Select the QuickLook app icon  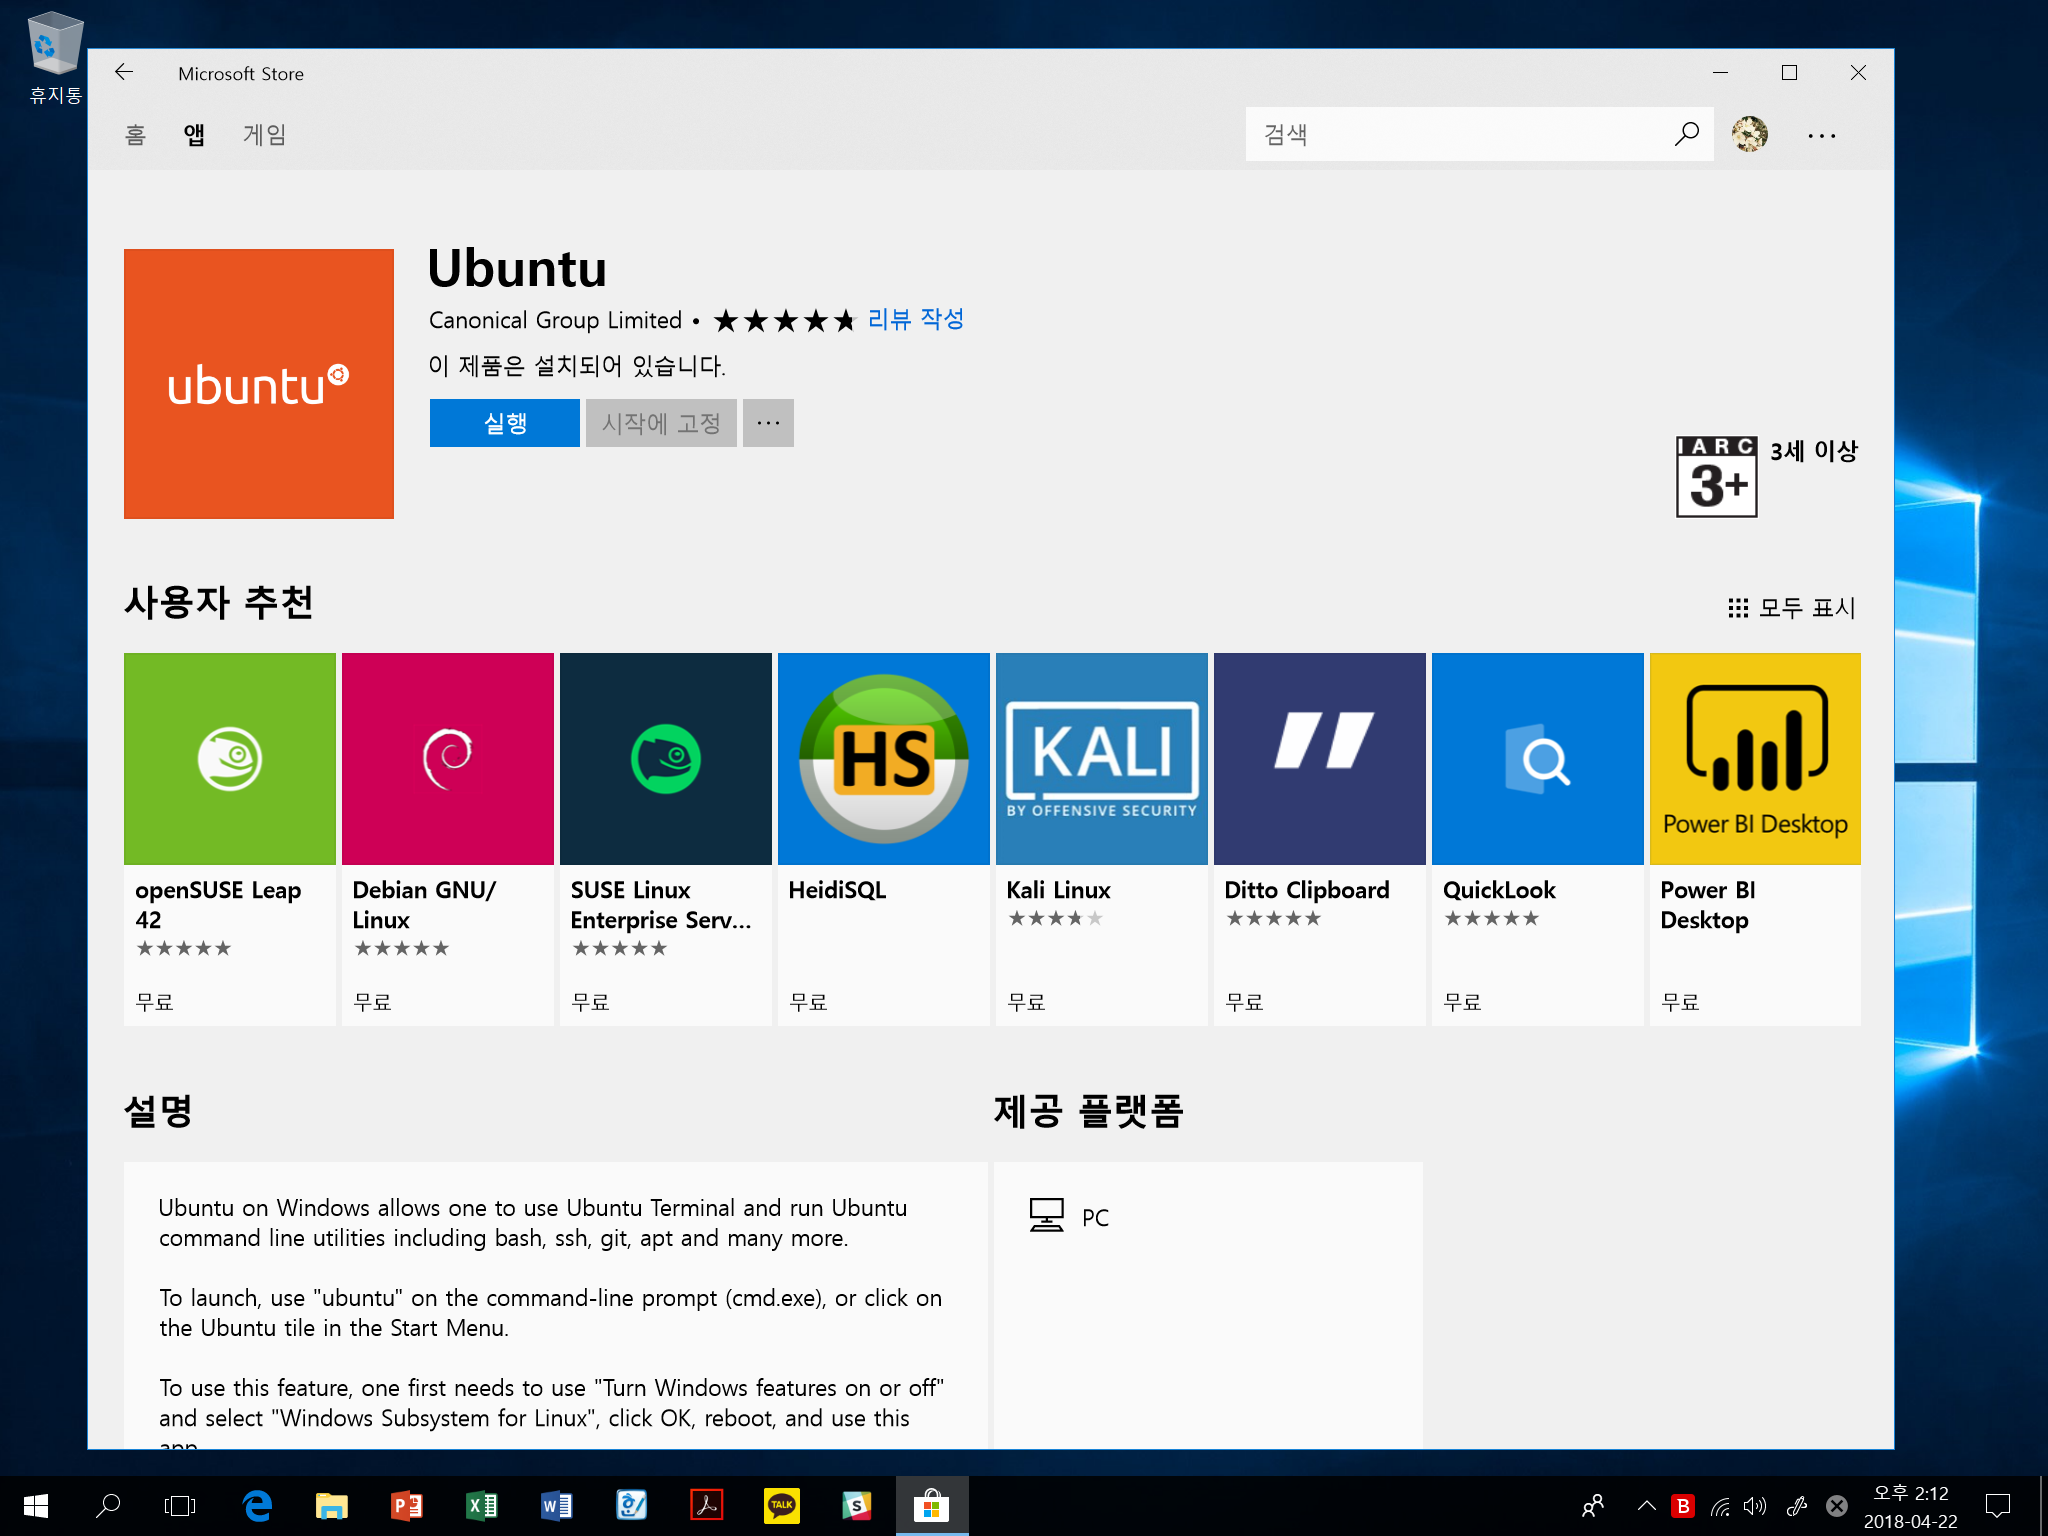pyautogui.click(x=1537, y=760)
